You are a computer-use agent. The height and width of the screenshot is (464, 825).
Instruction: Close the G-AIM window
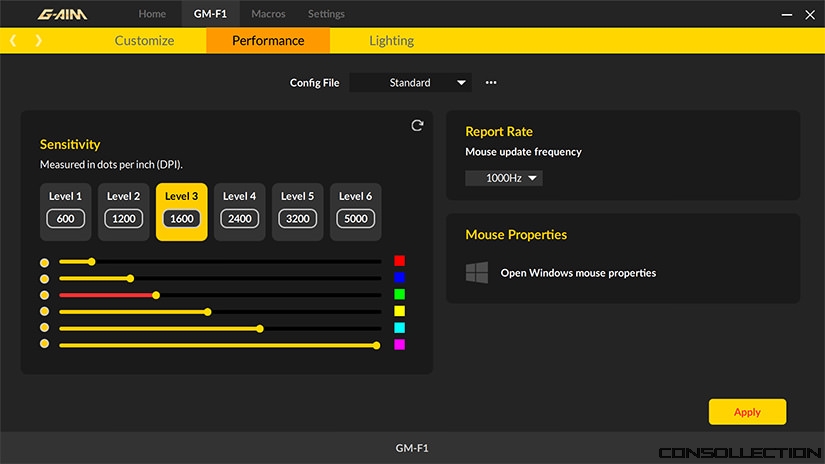tap(810, 15)
